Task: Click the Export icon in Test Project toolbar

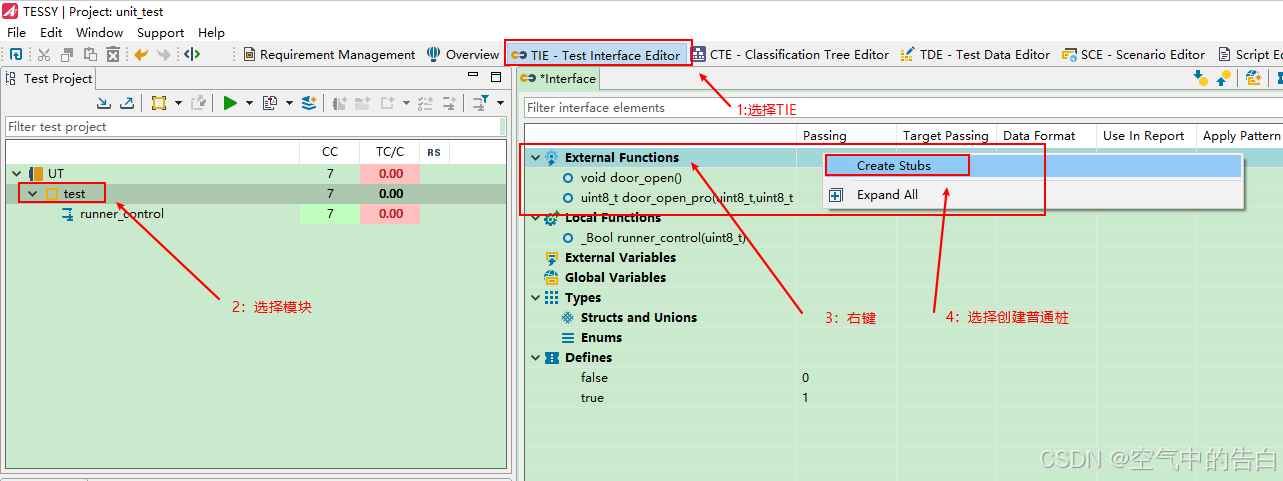Action: click(127, 102)
